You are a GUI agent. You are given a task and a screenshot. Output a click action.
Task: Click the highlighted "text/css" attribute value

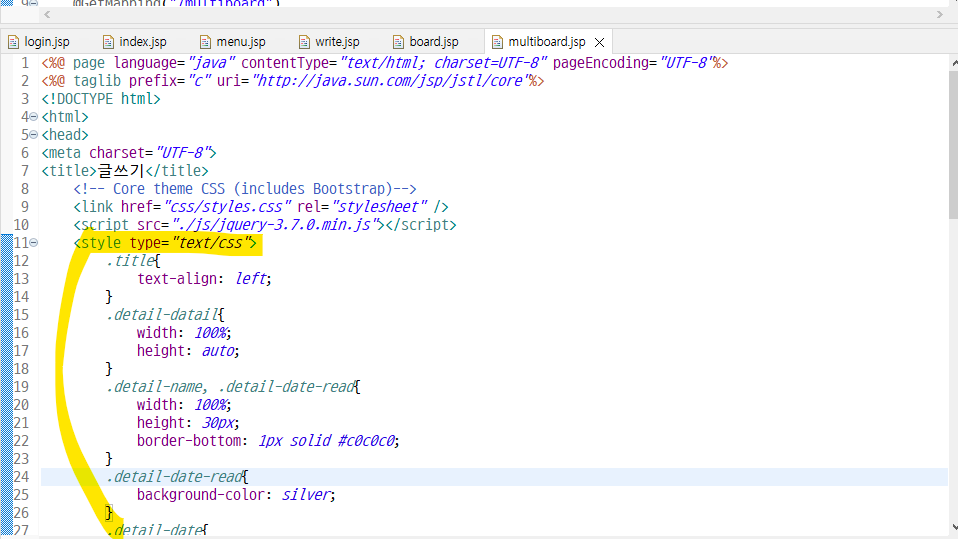[210, 243]
